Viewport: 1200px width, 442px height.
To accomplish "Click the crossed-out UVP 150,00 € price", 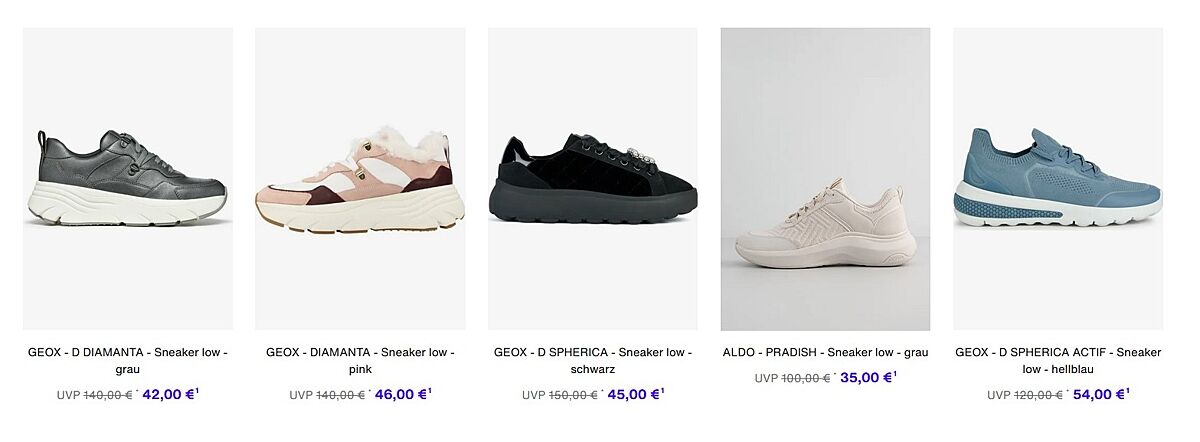I will coord(560,395).
